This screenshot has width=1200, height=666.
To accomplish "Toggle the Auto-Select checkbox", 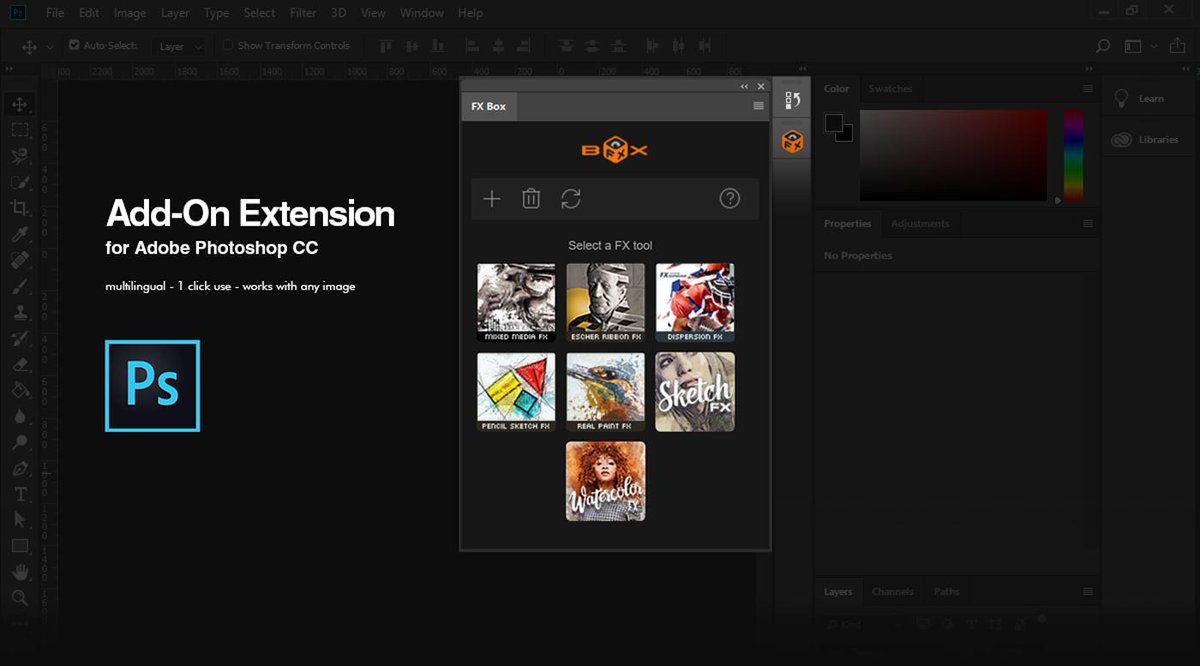I will tap(74, 45).
